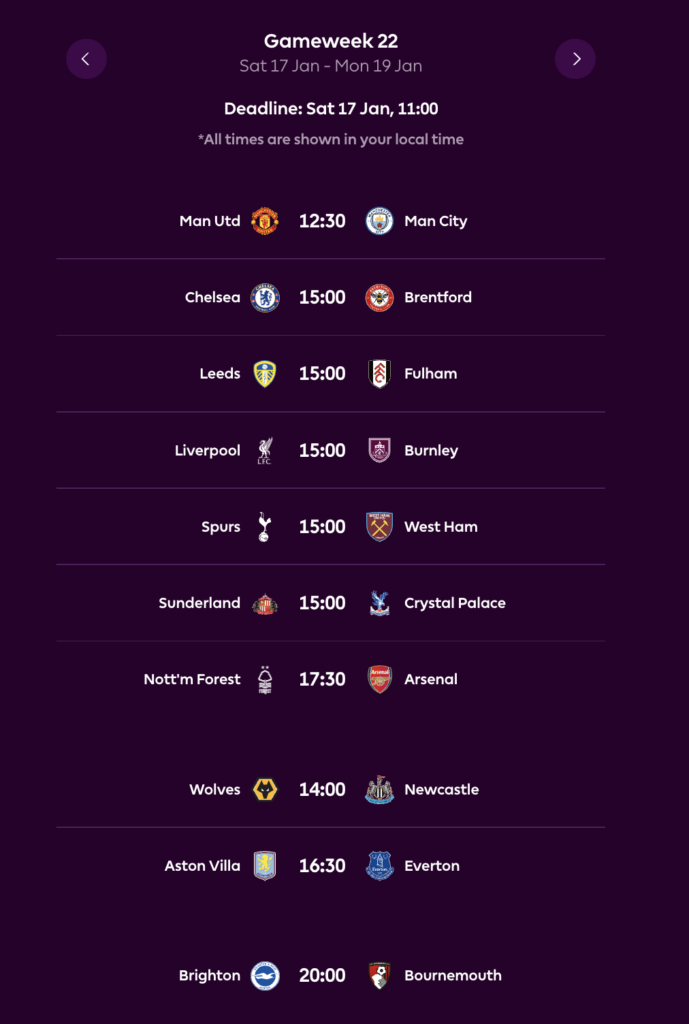Click the Leeds club crest
The width and height of the screenshot is (689, 1024).
coord(264,374)
